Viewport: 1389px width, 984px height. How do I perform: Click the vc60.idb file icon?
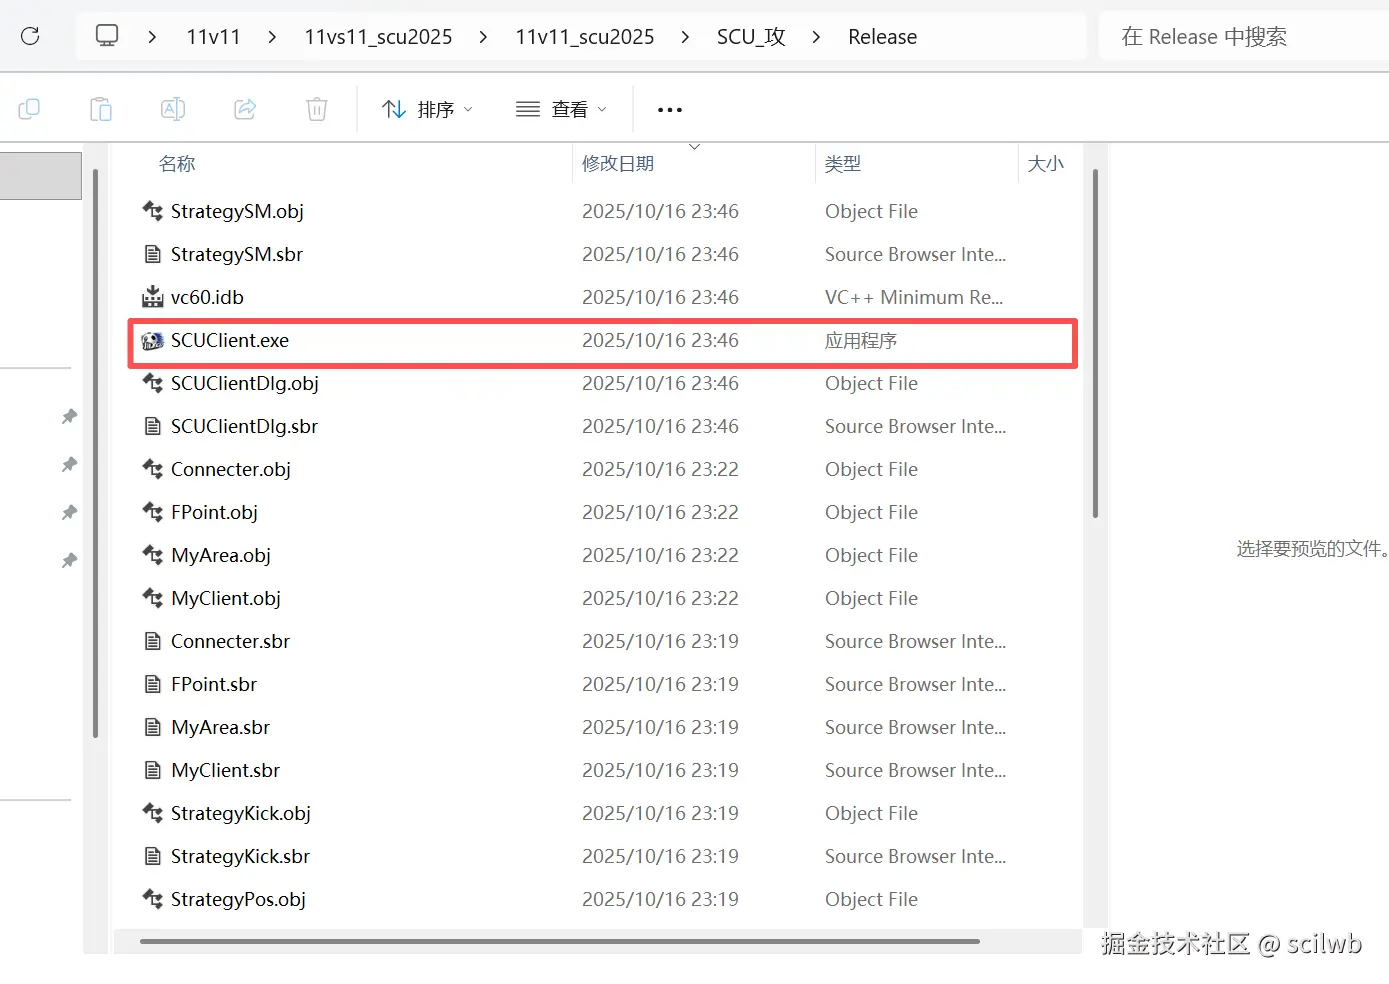pos(153,297)
